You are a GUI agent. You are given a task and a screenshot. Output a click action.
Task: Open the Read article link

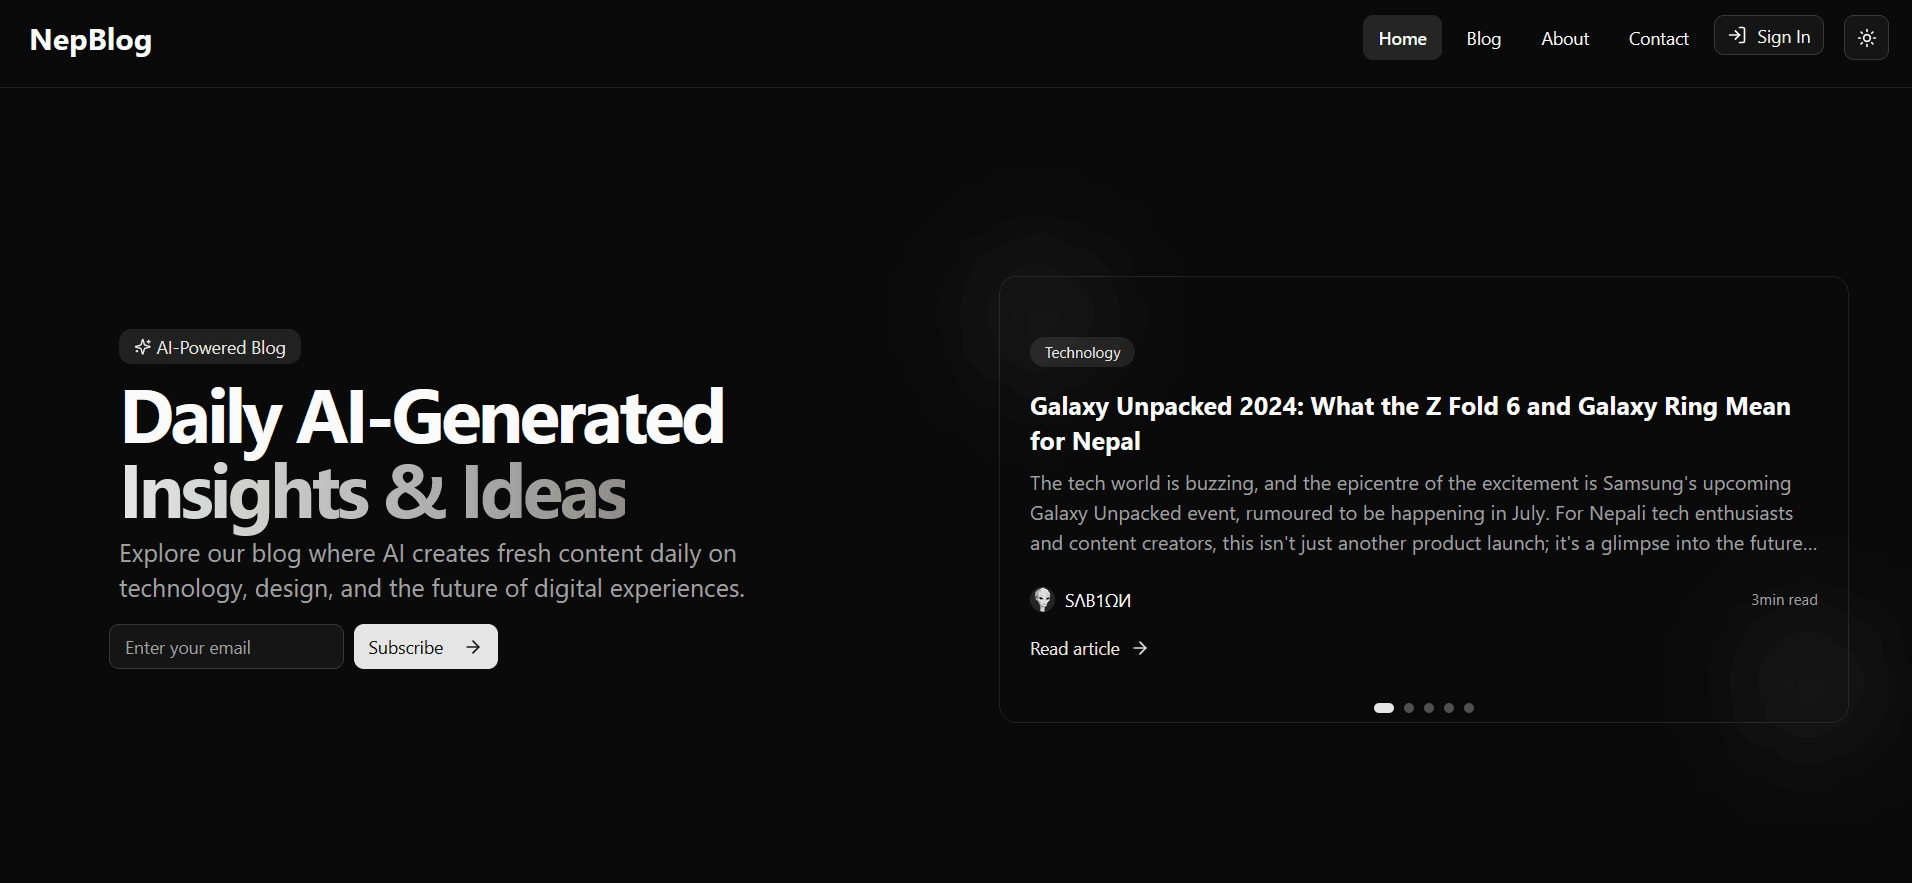[1075, 649]
